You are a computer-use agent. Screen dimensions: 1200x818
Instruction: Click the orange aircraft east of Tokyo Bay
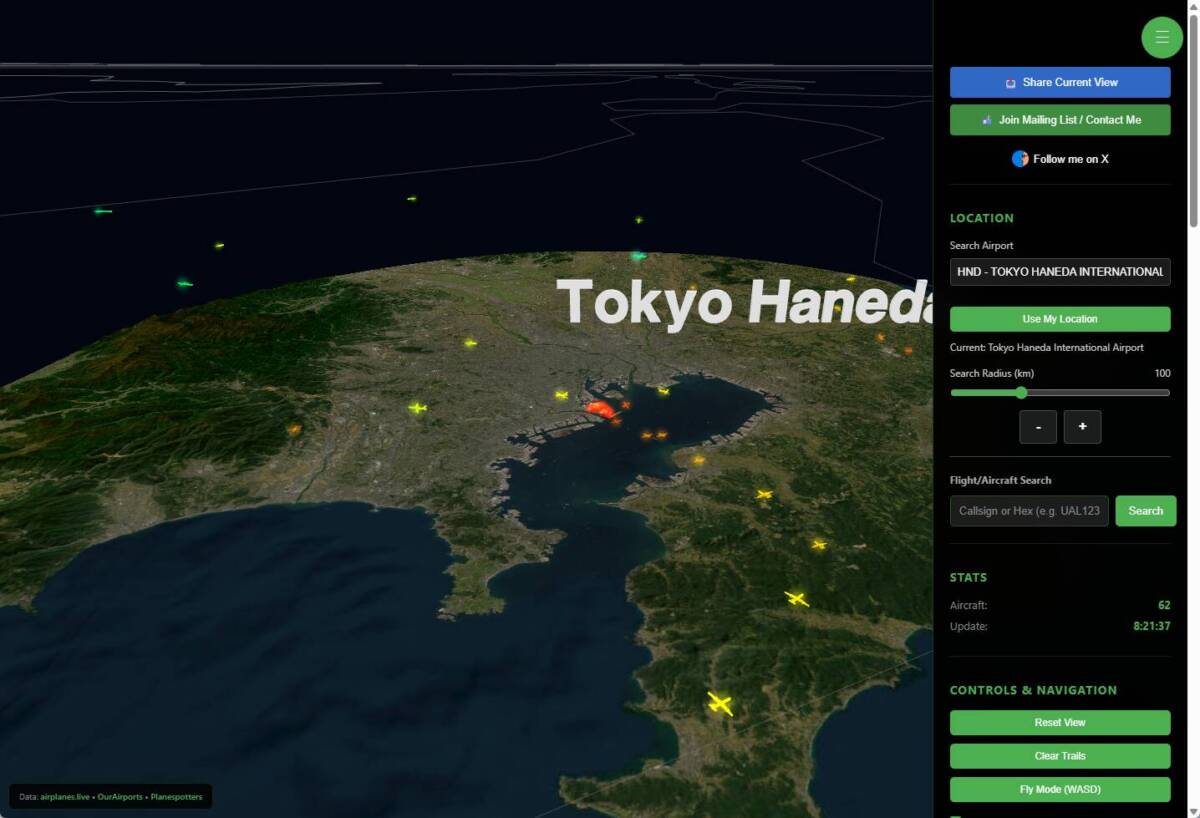[x=651, y=435]
